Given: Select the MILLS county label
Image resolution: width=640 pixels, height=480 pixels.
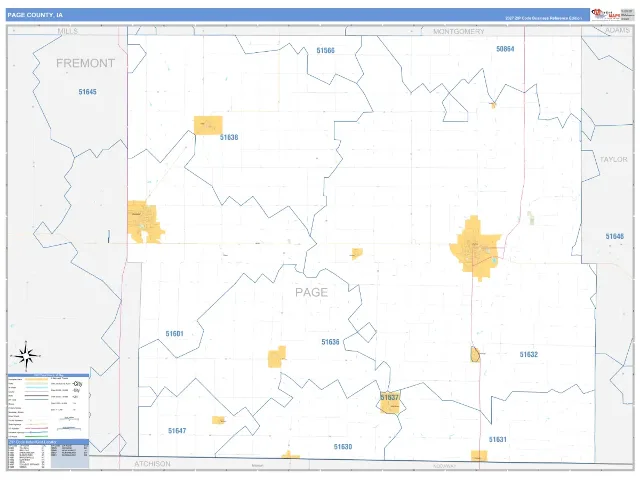Looking at the screenshot, I should 67,31.
